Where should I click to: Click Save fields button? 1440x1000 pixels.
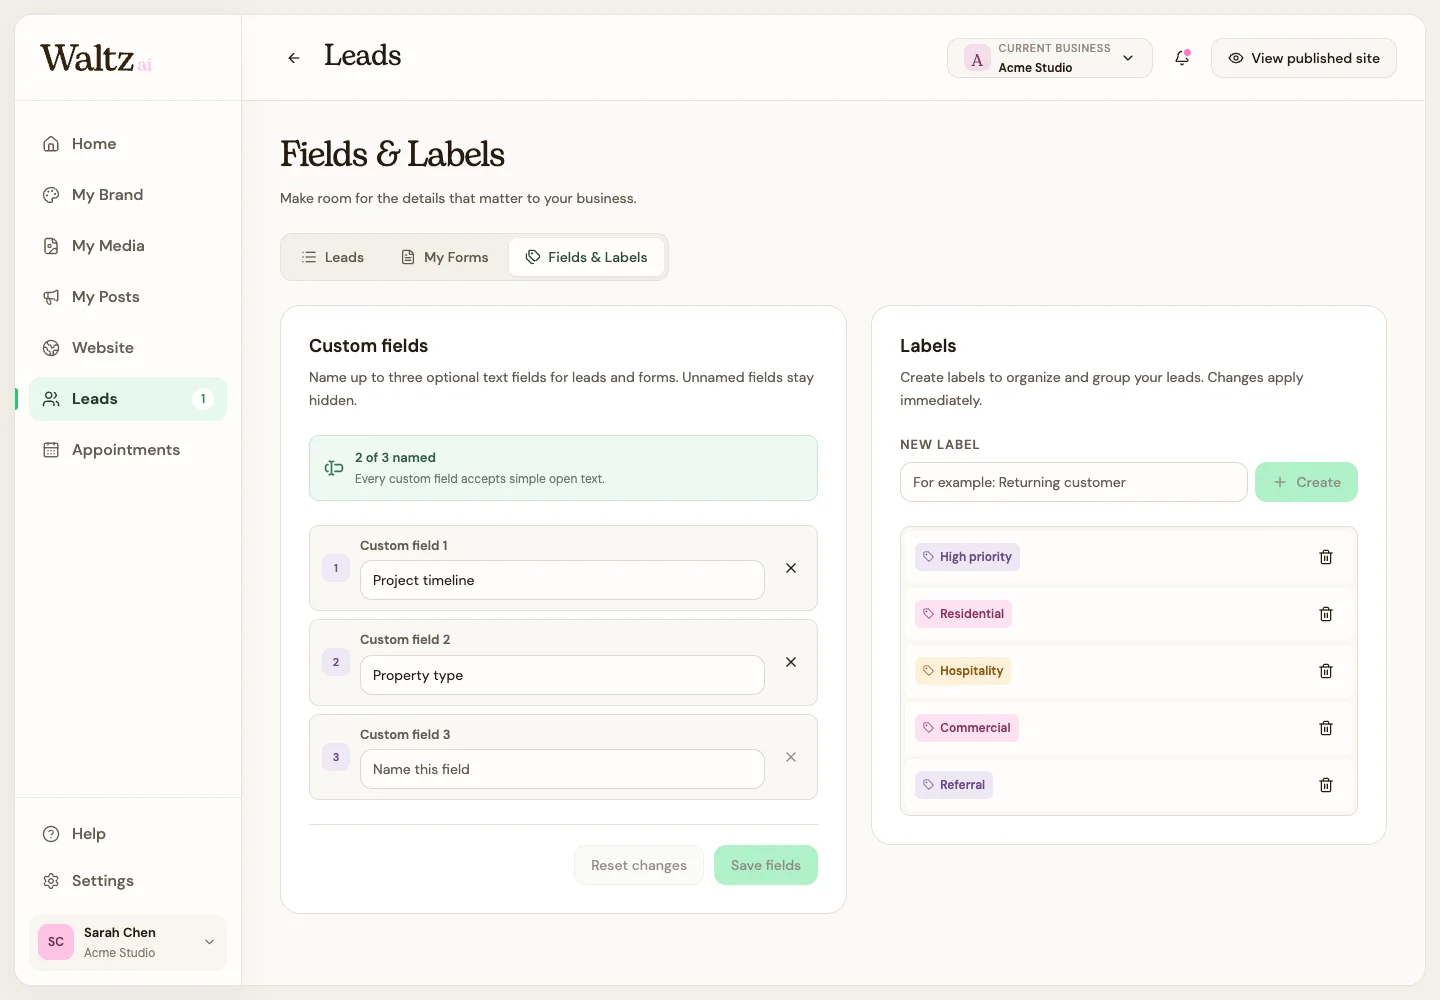[x=766, y=865]
